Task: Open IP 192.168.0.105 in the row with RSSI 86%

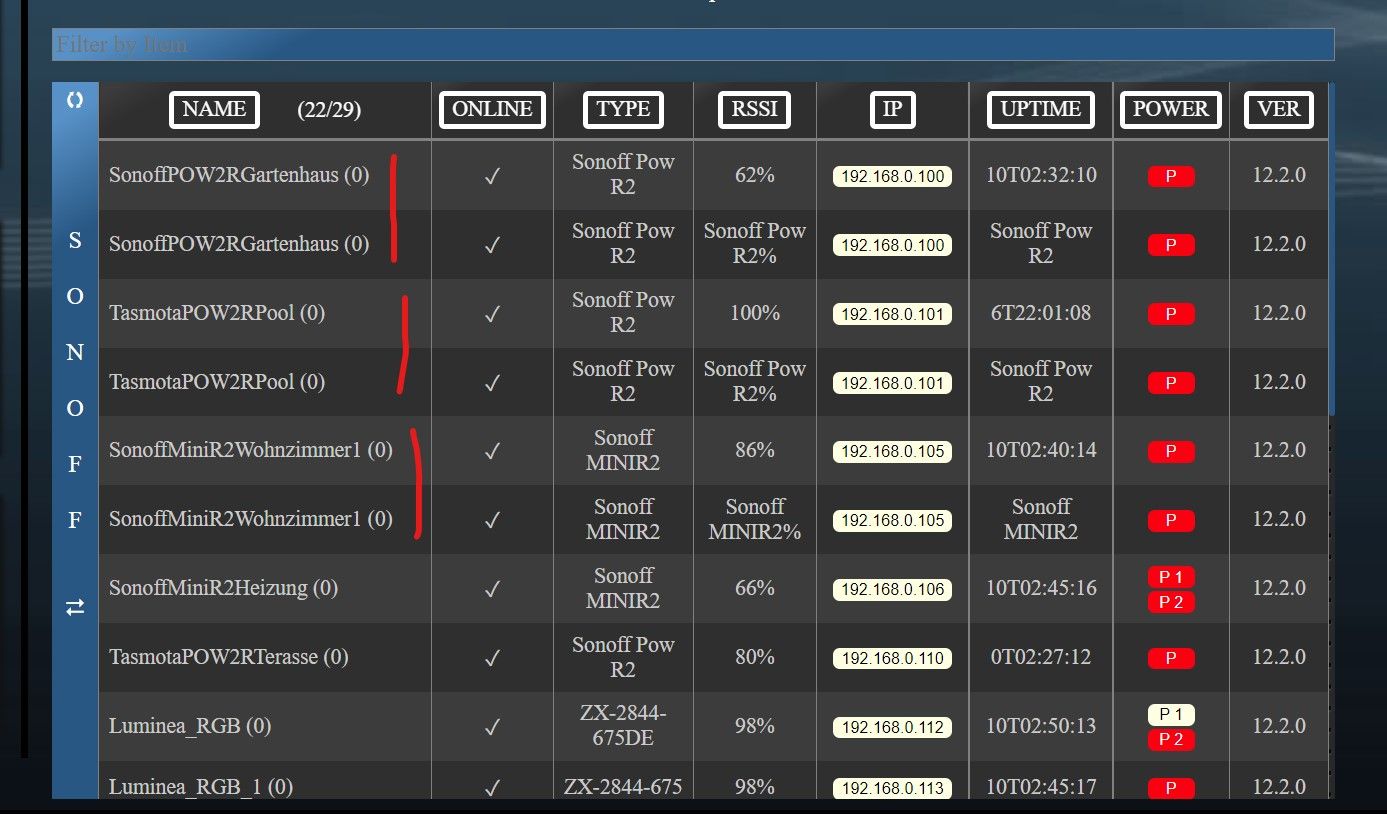Action: point(892,452)
